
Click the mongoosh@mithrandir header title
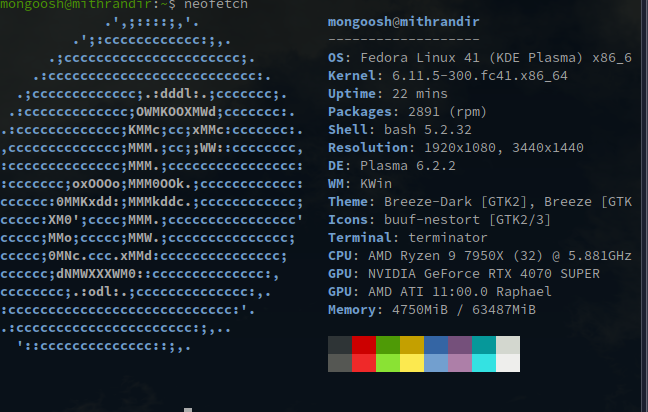(x=403, y=21)
